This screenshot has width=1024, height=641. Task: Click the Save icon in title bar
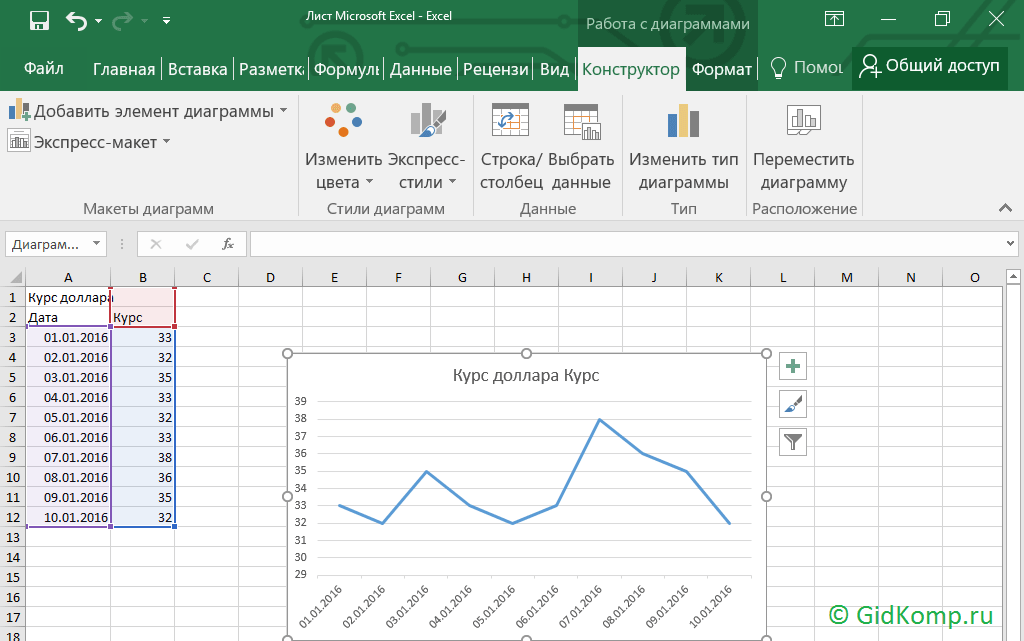click(x=40, y=20)
